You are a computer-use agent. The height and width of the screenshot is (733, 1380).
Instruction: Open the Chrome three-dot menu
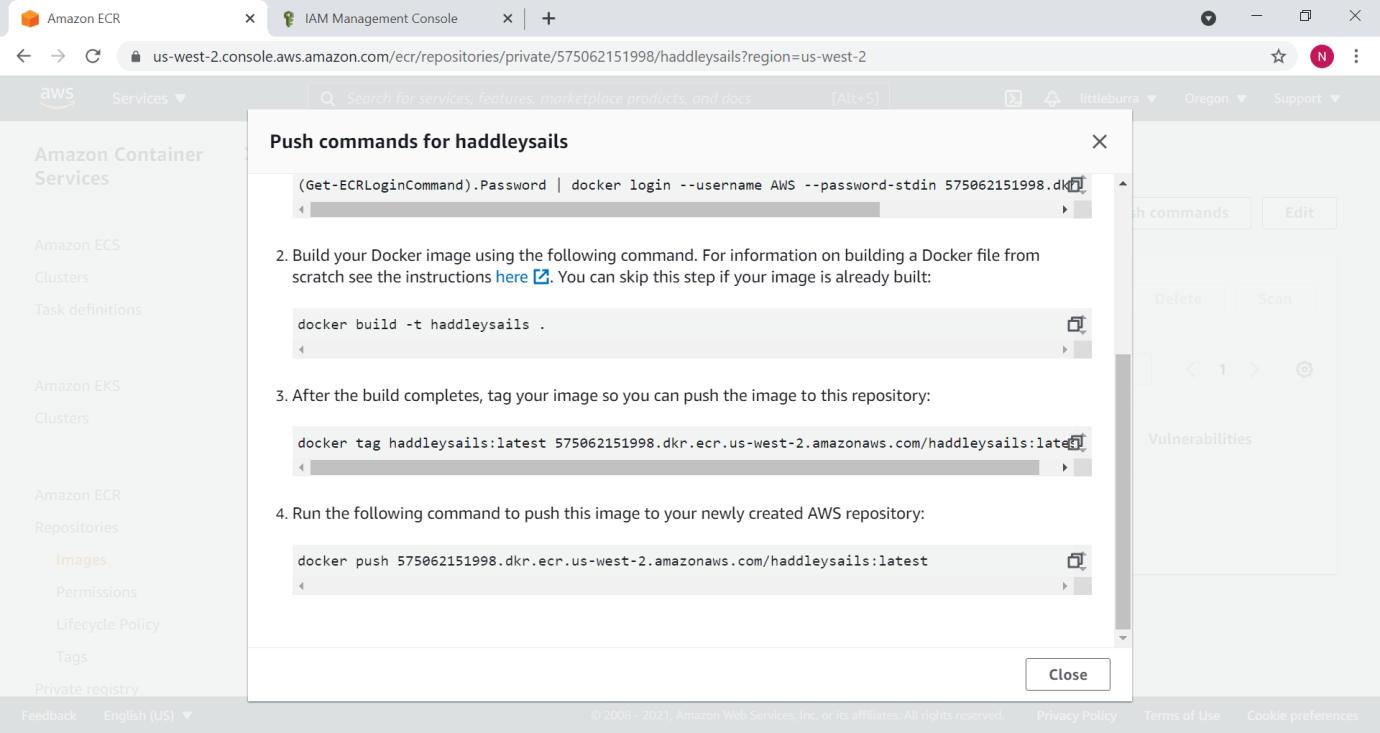[x=1356, y=56]
